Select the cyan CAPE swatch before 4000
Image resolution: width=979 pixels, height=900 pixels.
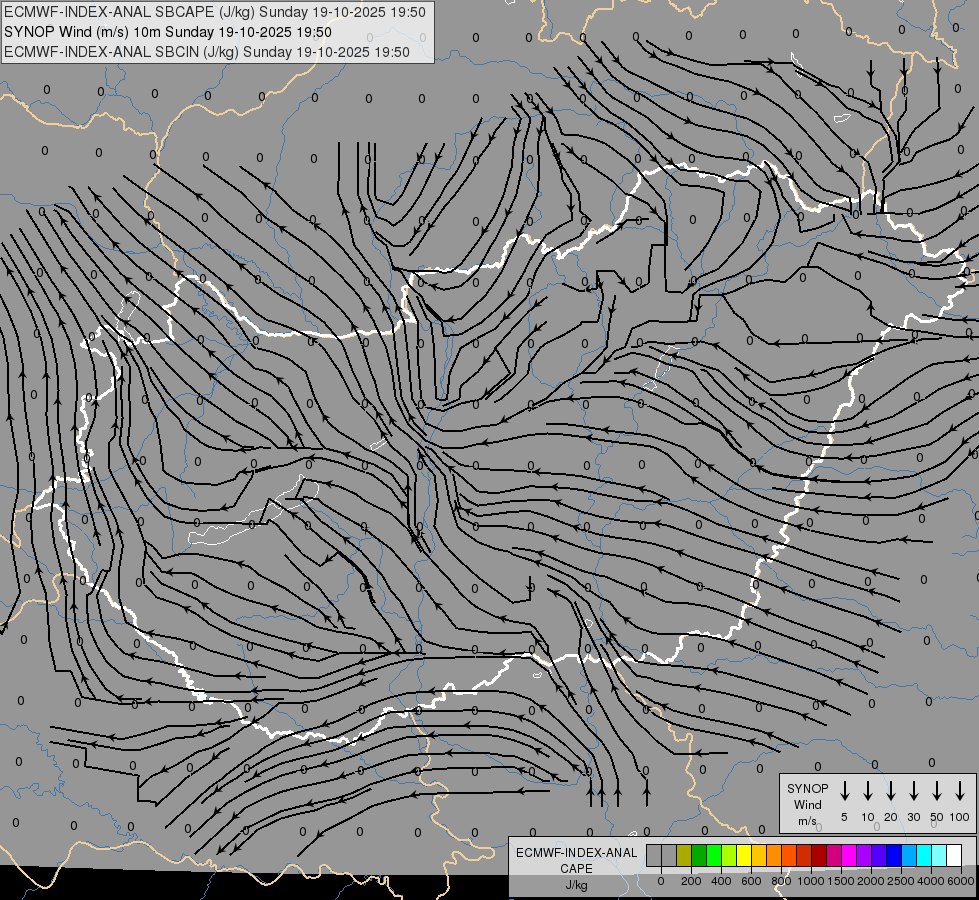pyautogui.click(x=925, y=855)
